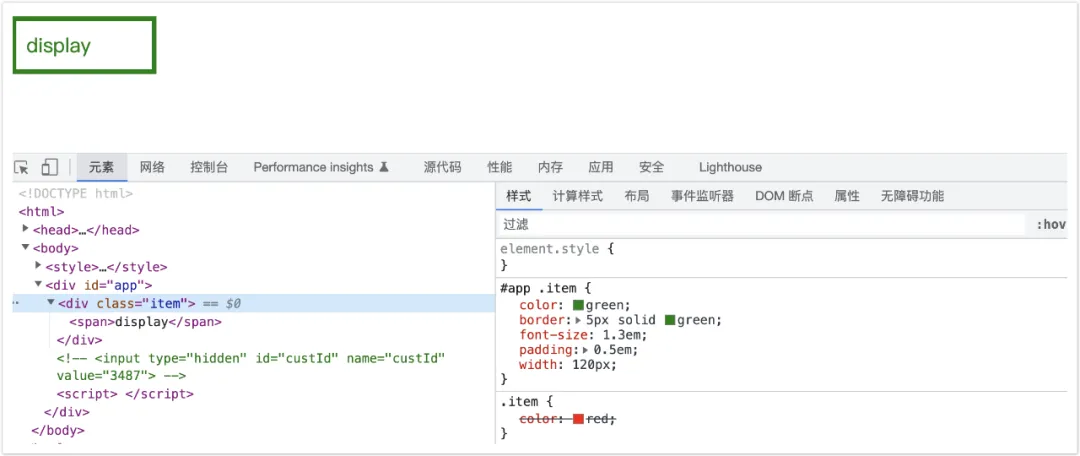This screenshot has height=456, width=1080.
Task: Open the red color swatch
Action: (579, 419)
